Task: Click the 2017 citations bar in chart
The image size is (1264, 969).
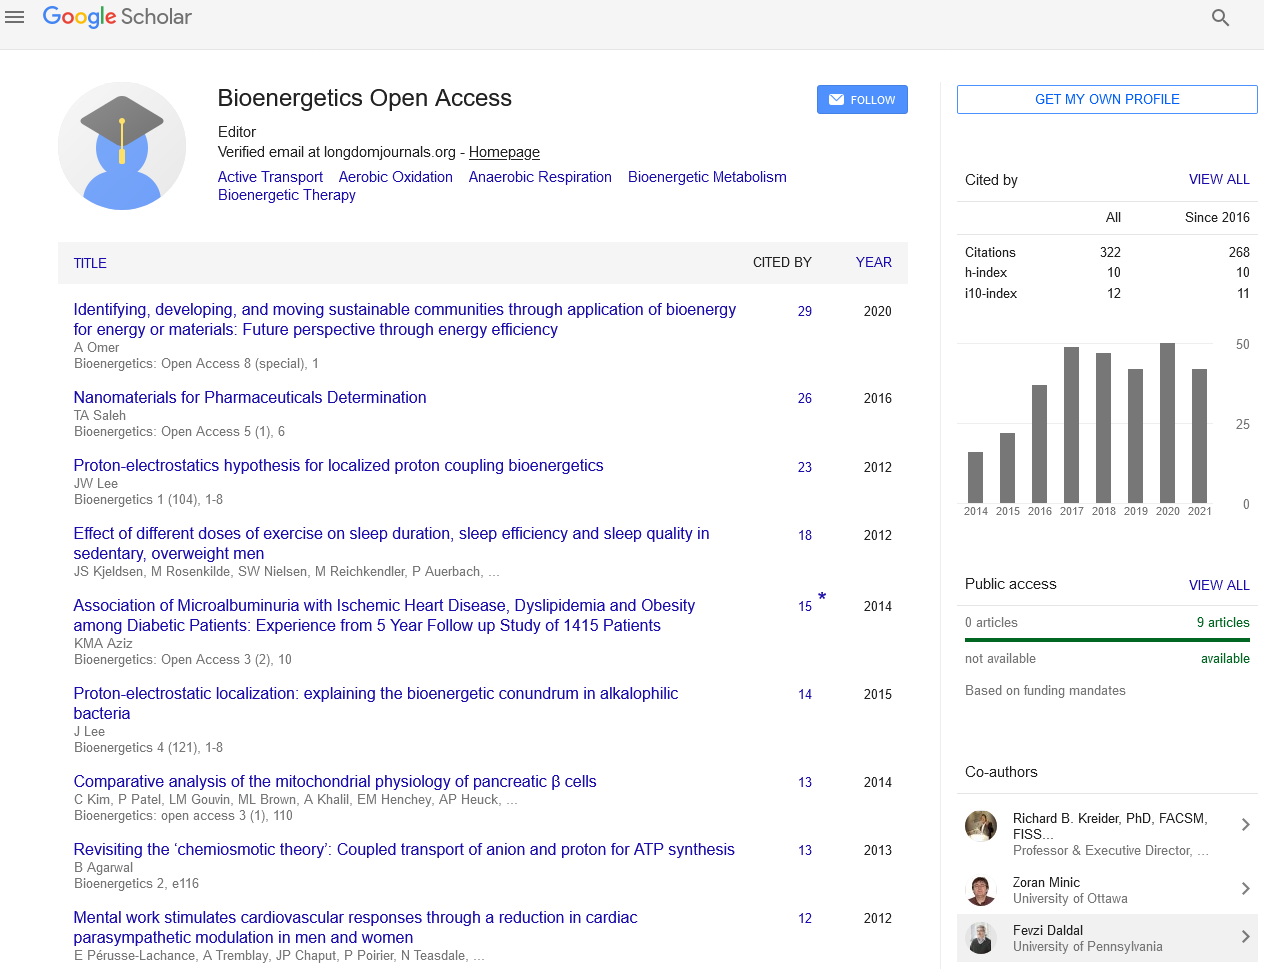Action: (x=1071, y=424)
